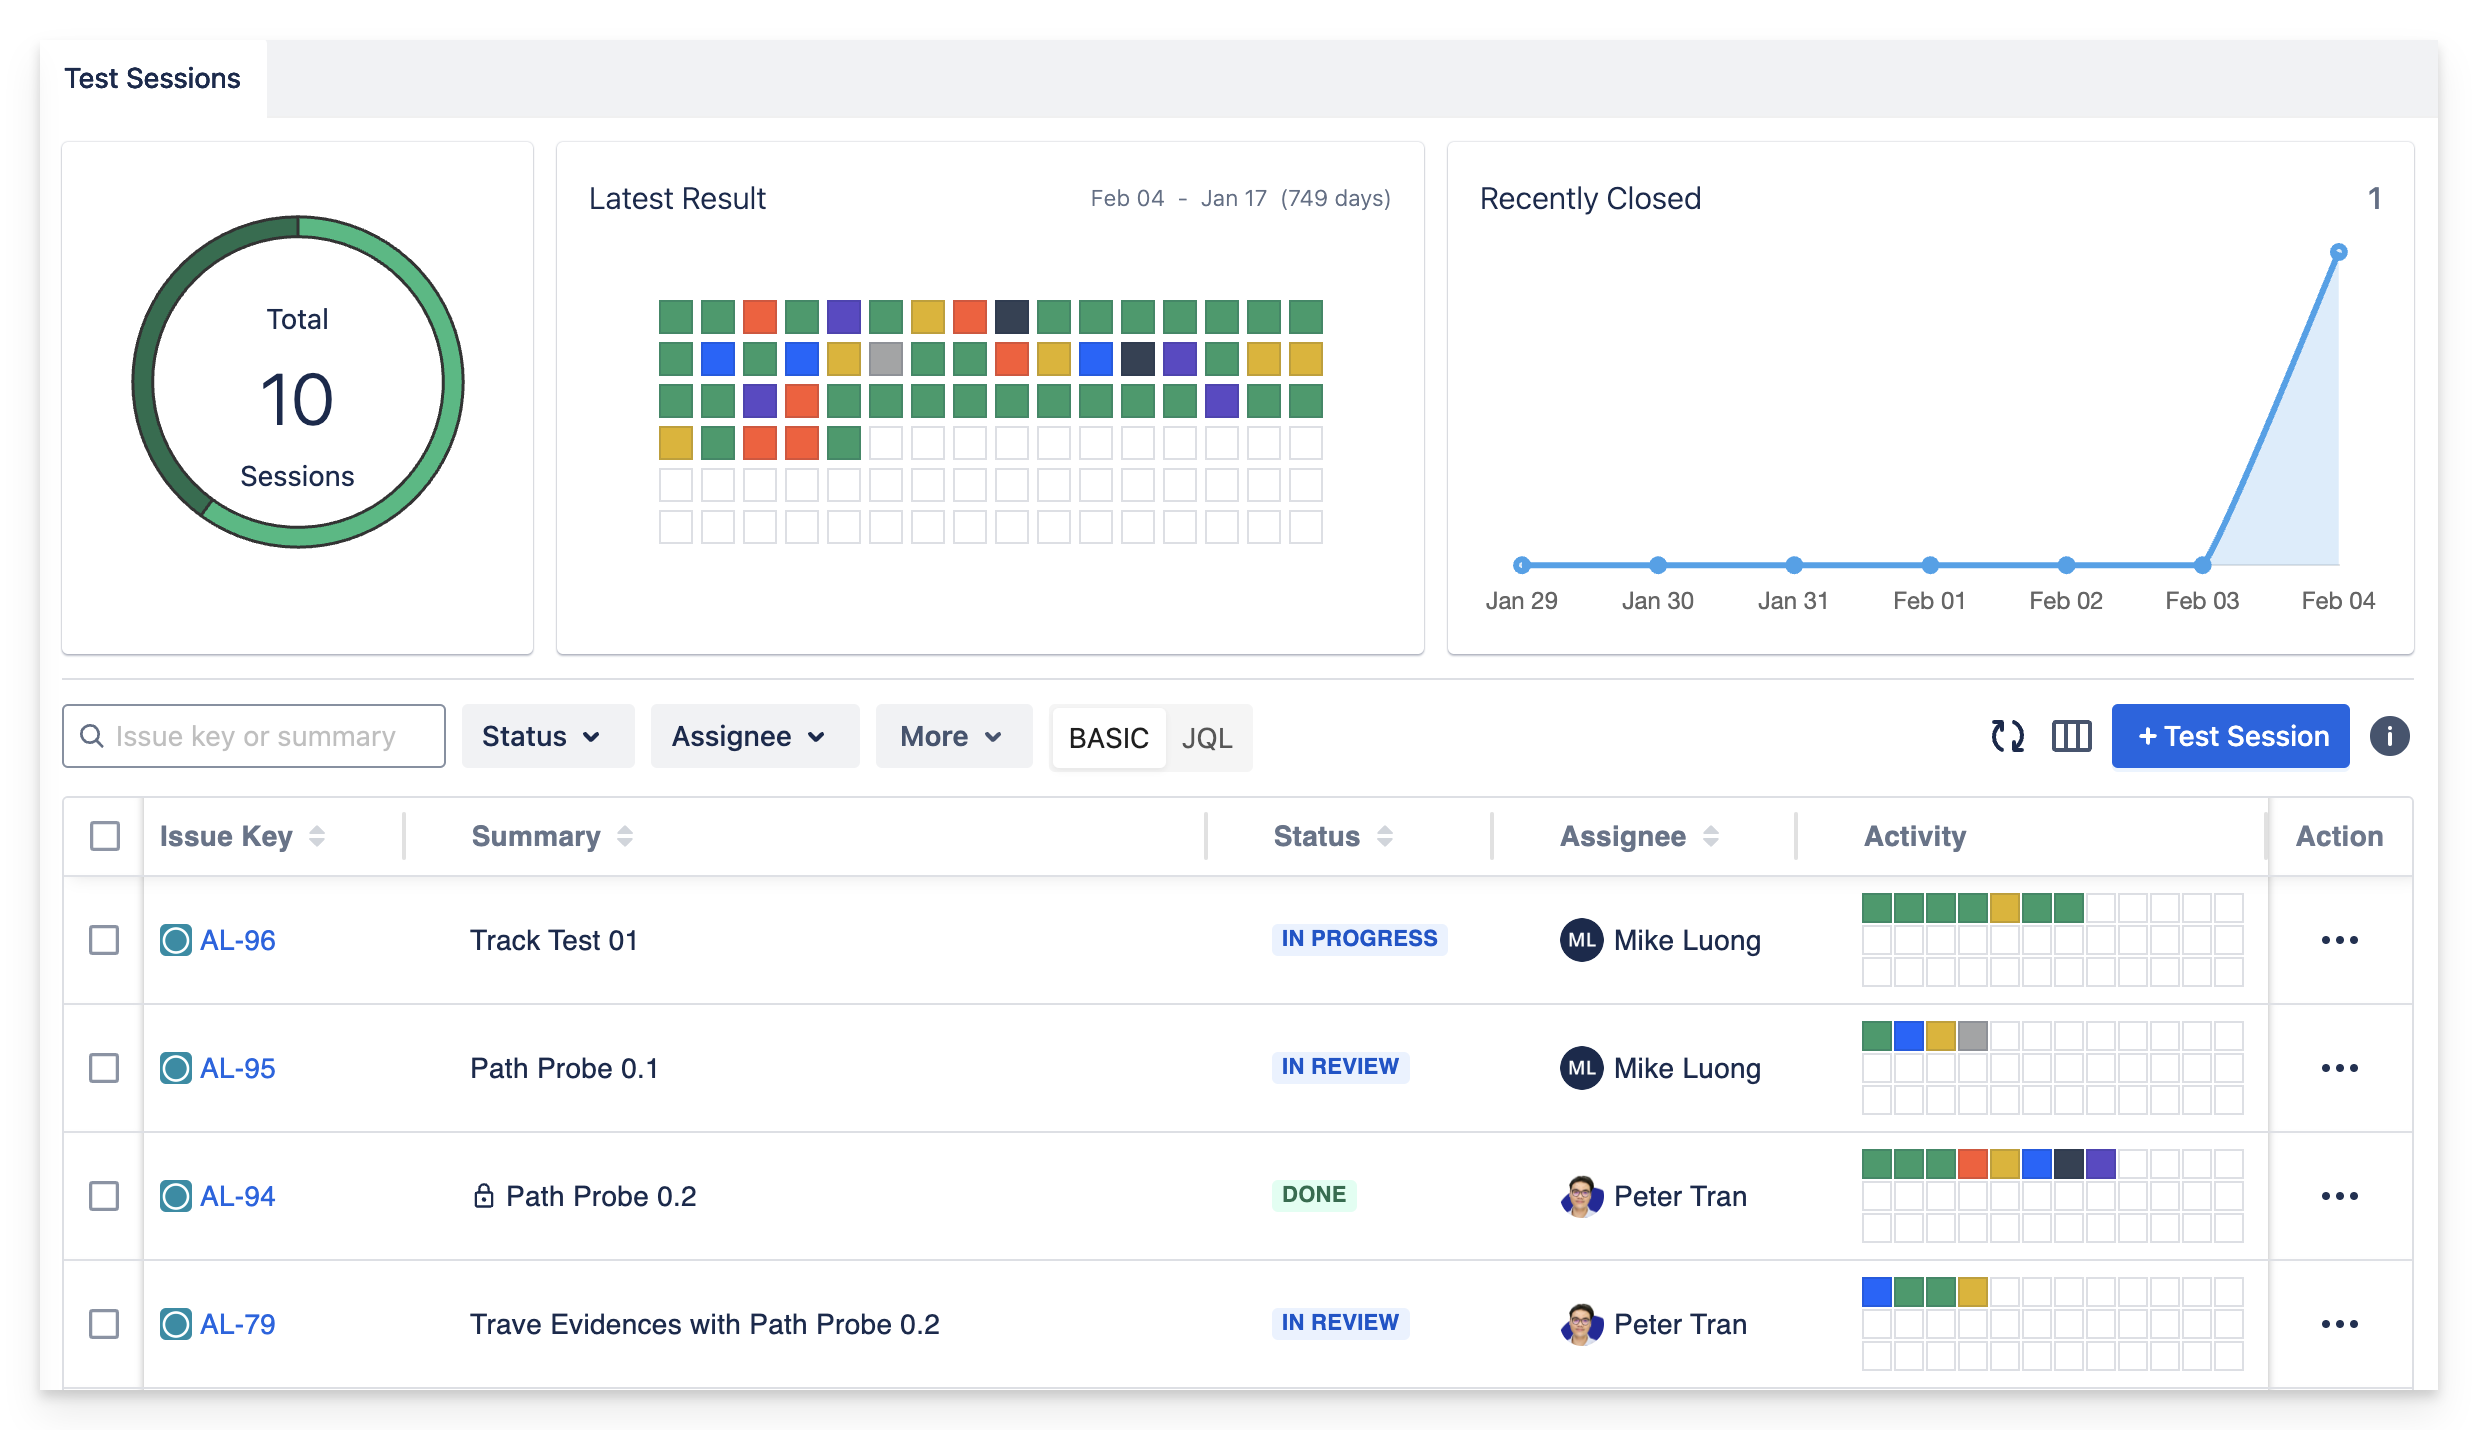
Task: Click the lock icon on Path Probe 0.2
Action: pos(483,1196)
